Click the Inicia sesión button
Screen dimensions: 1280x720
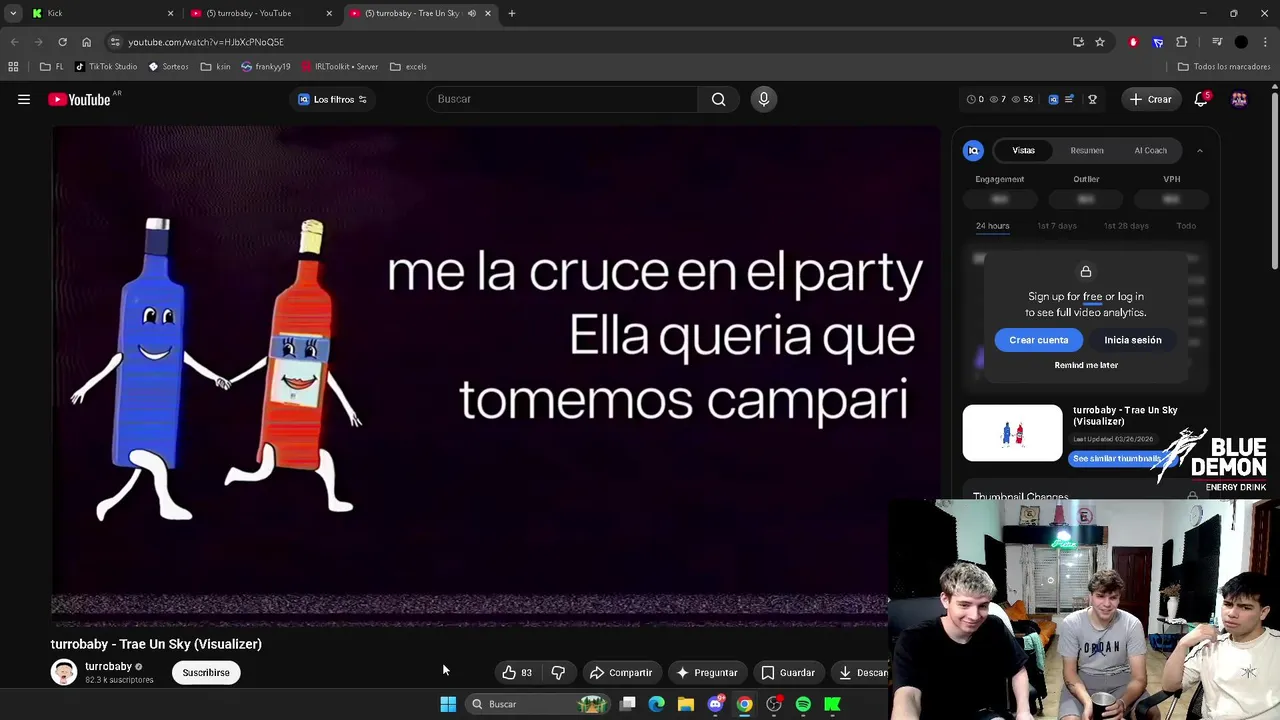[1133, 340]
